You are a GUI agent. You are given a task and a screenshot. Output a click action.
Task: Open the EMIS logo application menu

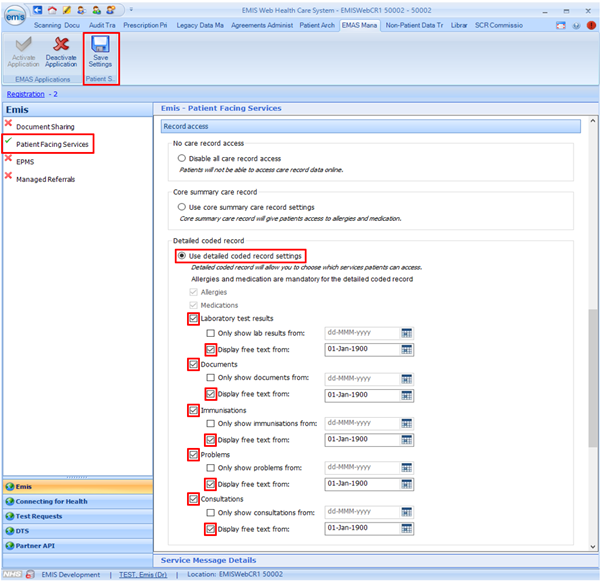[x=15, y=16]
